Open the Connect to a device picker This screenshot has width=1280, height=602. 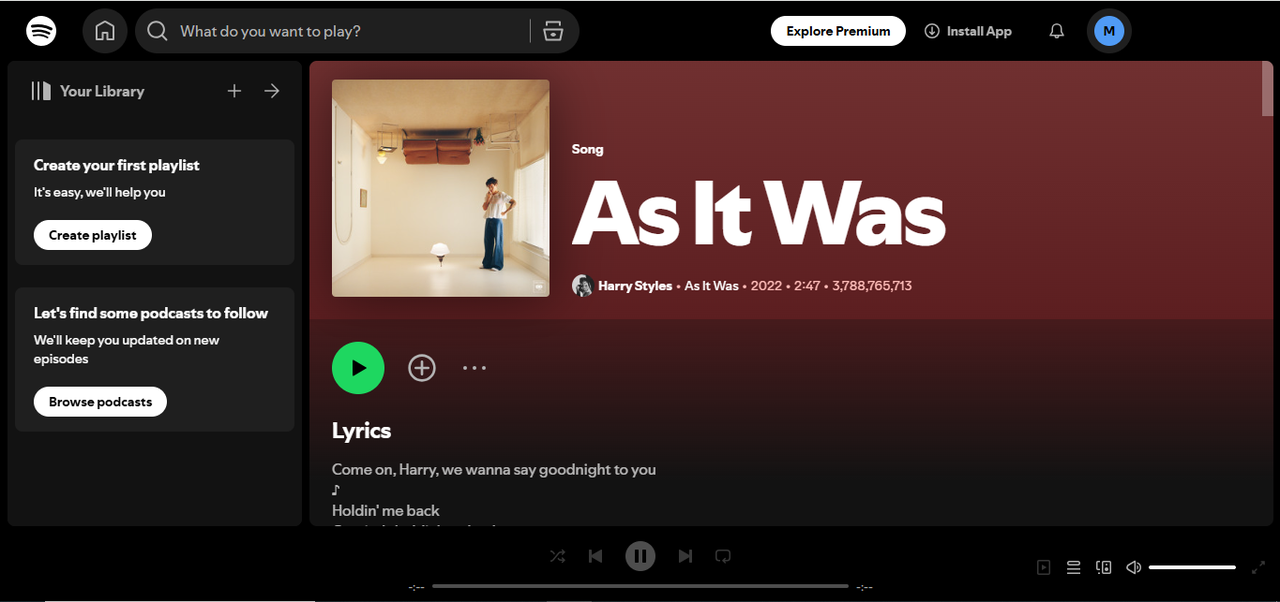(1103, 567)
